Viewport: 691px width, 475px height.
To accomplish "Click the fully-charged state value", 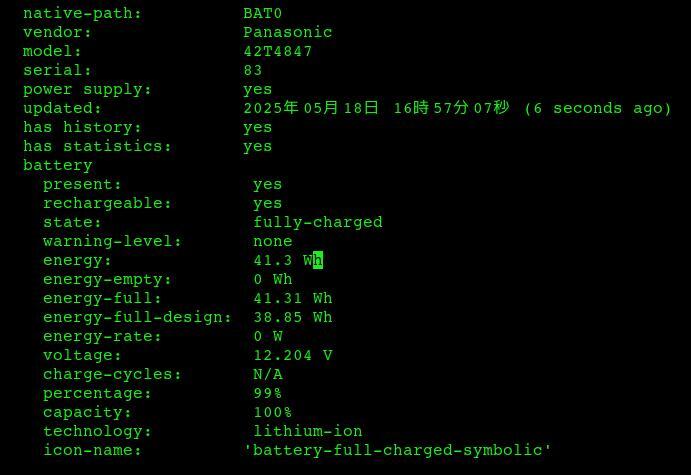I will [x=318, y=222].
